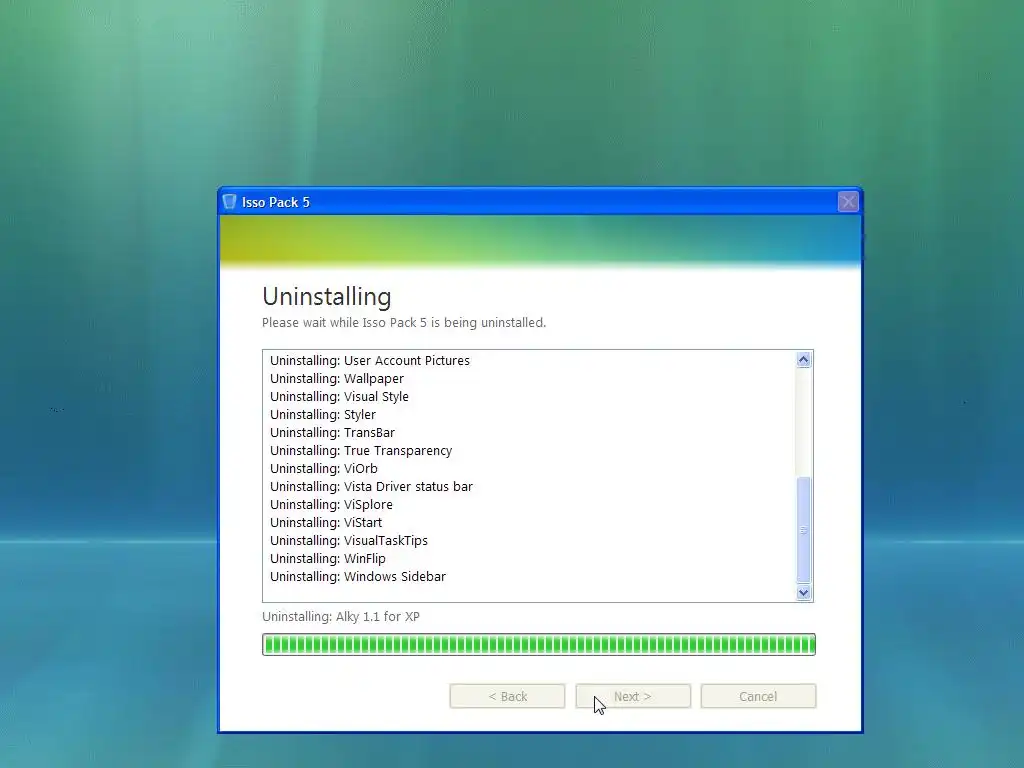Select the 'User Account Pictures' log line

coord(370,360)
